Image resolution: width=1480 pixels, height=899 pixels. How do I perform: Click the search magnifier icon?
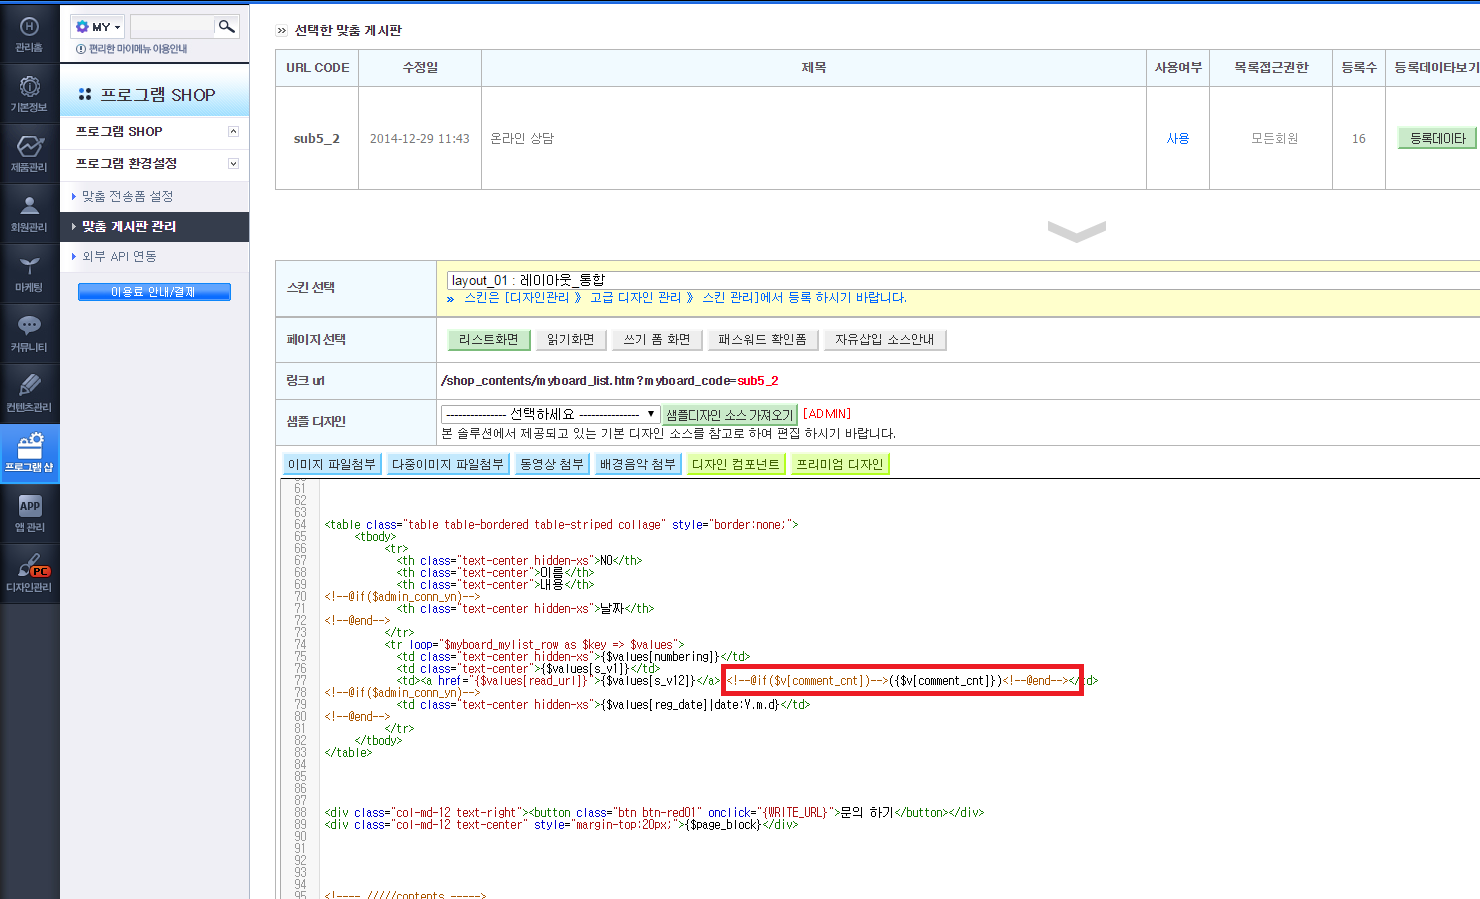[227, 27]
